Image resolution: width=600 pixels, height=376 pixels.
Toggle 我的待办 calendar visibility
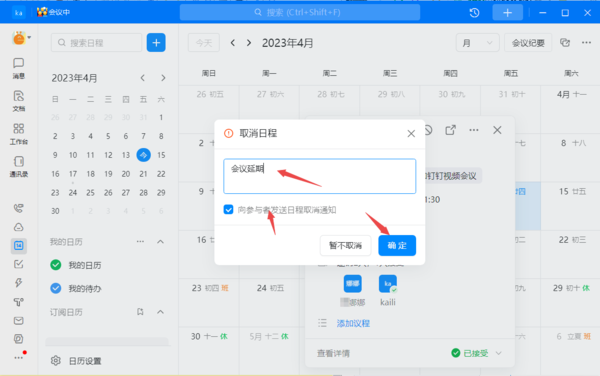coord(56,288)
